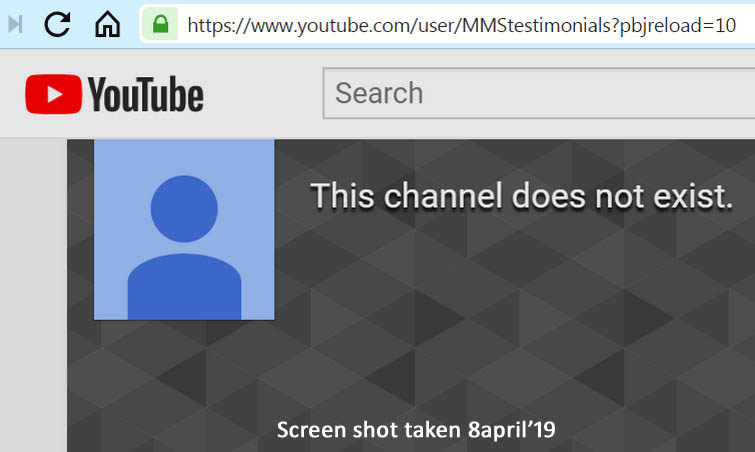
Task: Click the avatar's shoulders silhouette
Action: 184,286
